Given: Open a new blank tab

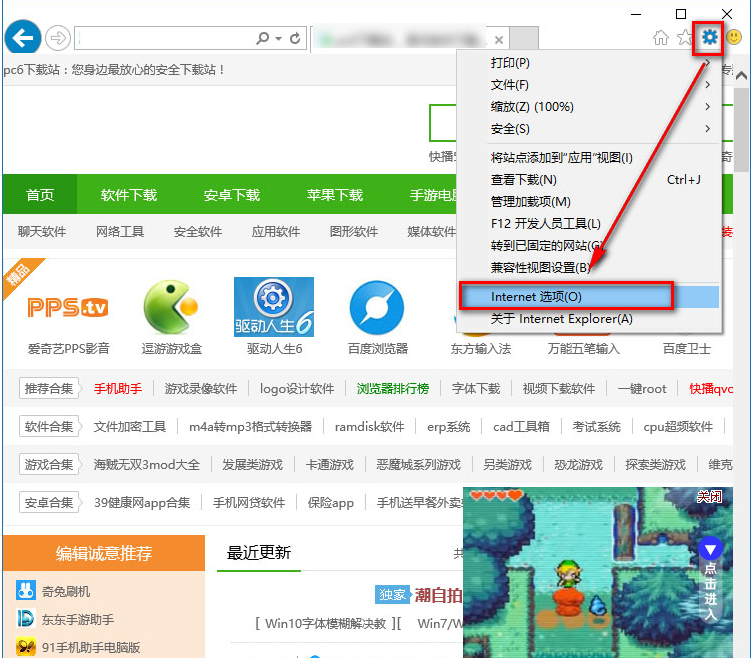Looking at the screenshot, I should (524, 38).
